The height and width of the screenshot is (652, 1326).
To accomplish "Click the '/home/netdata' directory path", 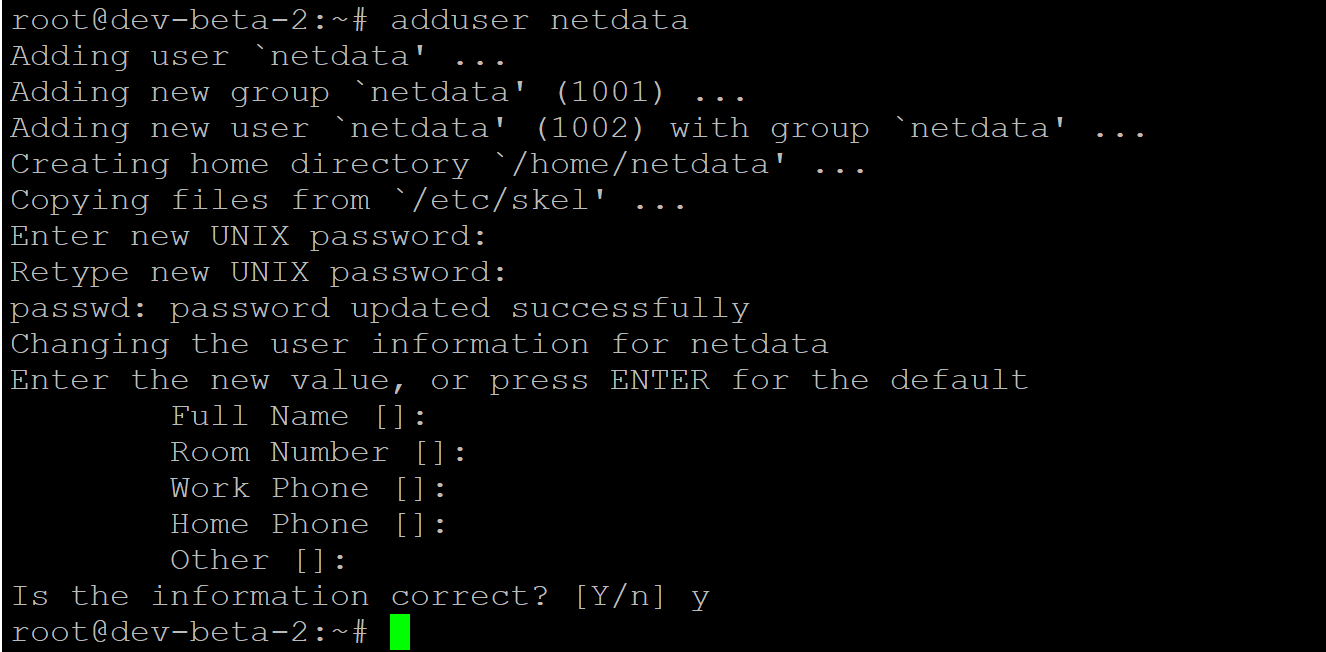I will pyautogui.click(x=639, y=164).
